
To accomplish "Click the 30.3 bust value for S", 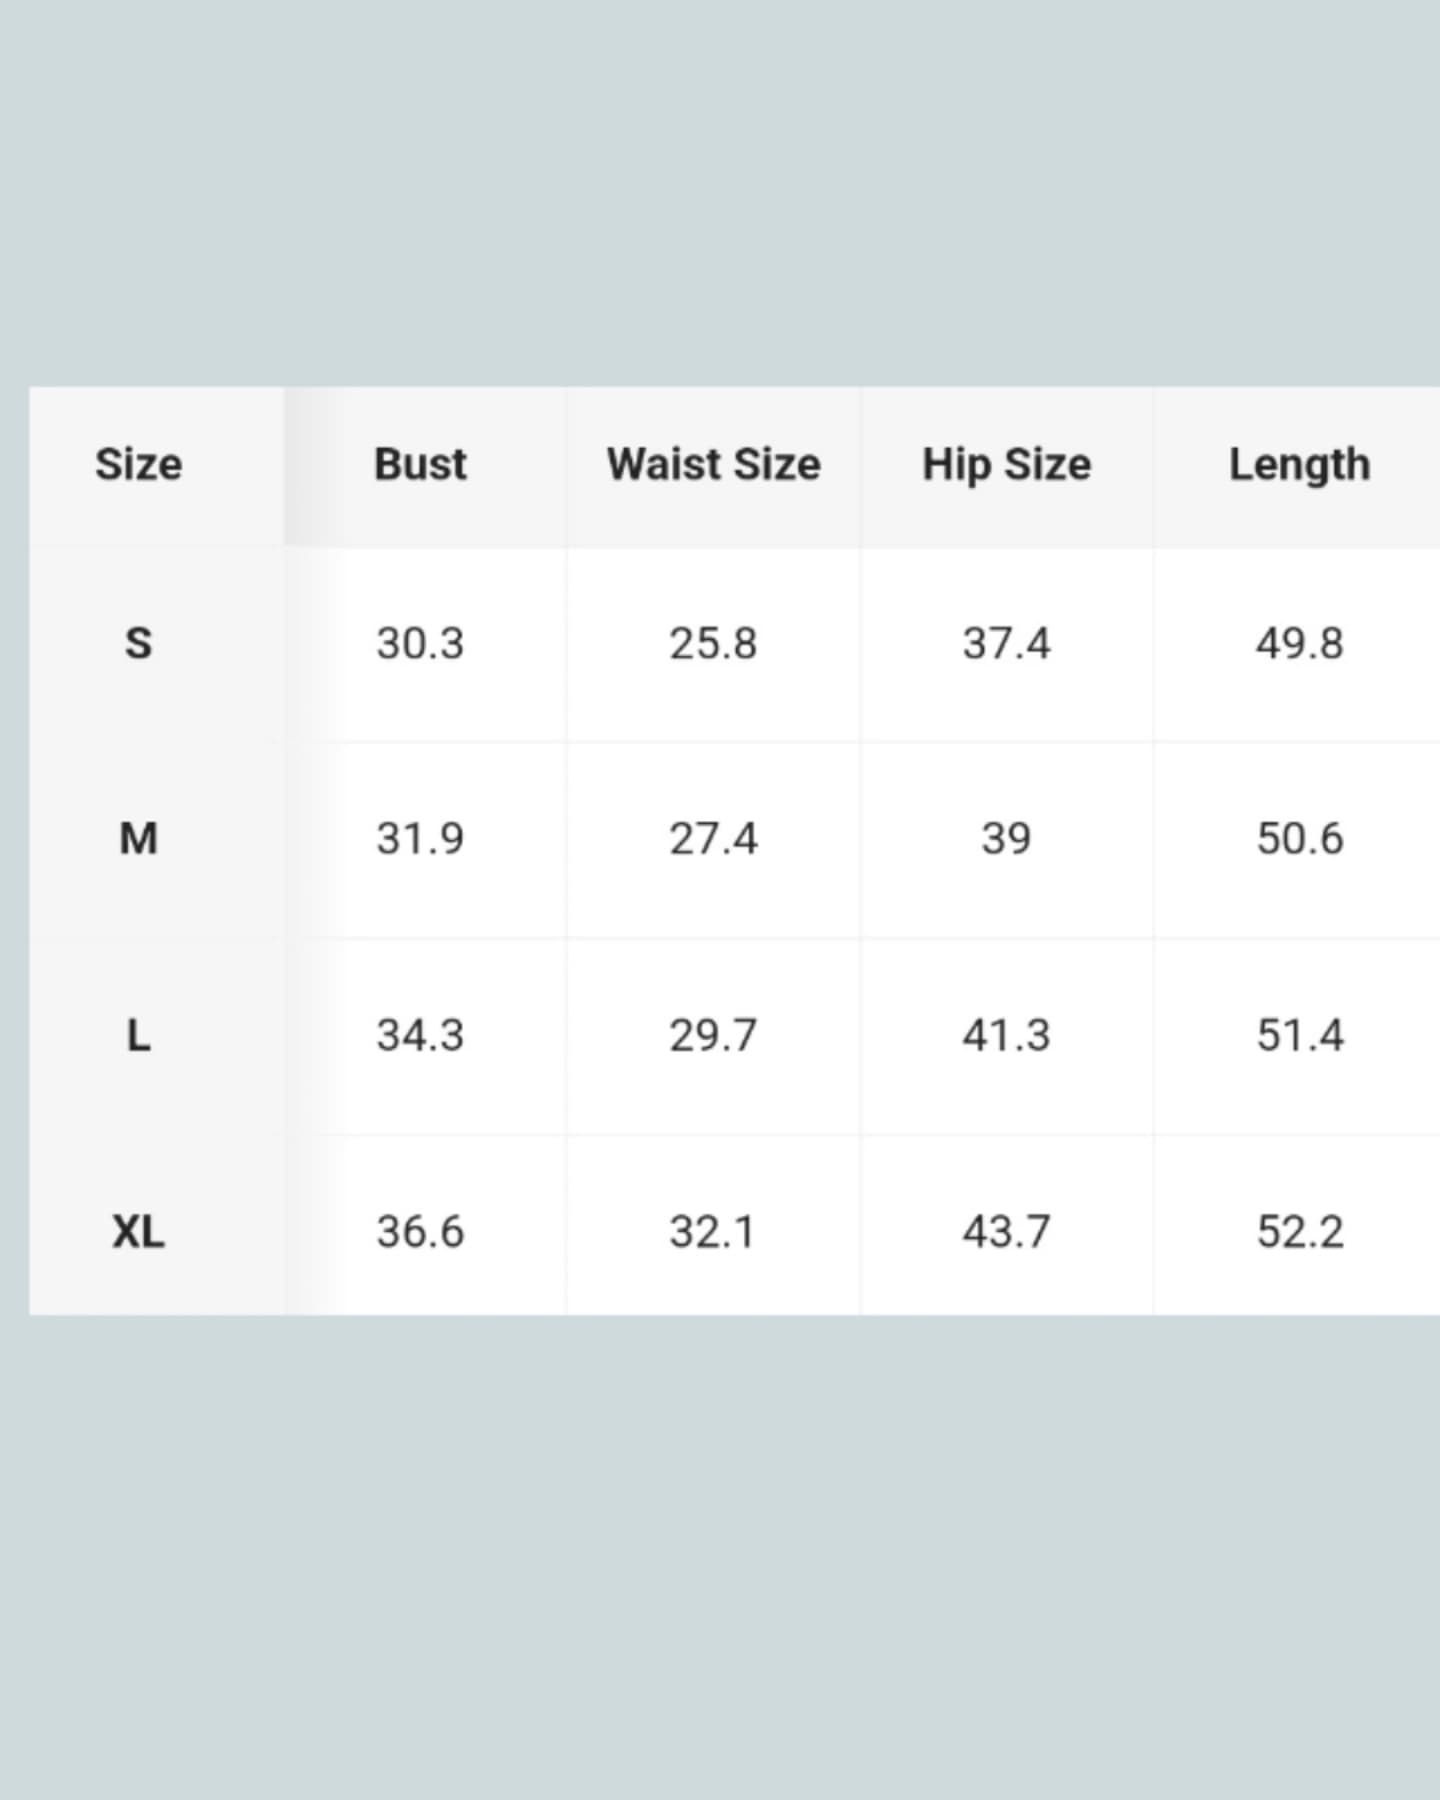I will [x=420, y=643].
